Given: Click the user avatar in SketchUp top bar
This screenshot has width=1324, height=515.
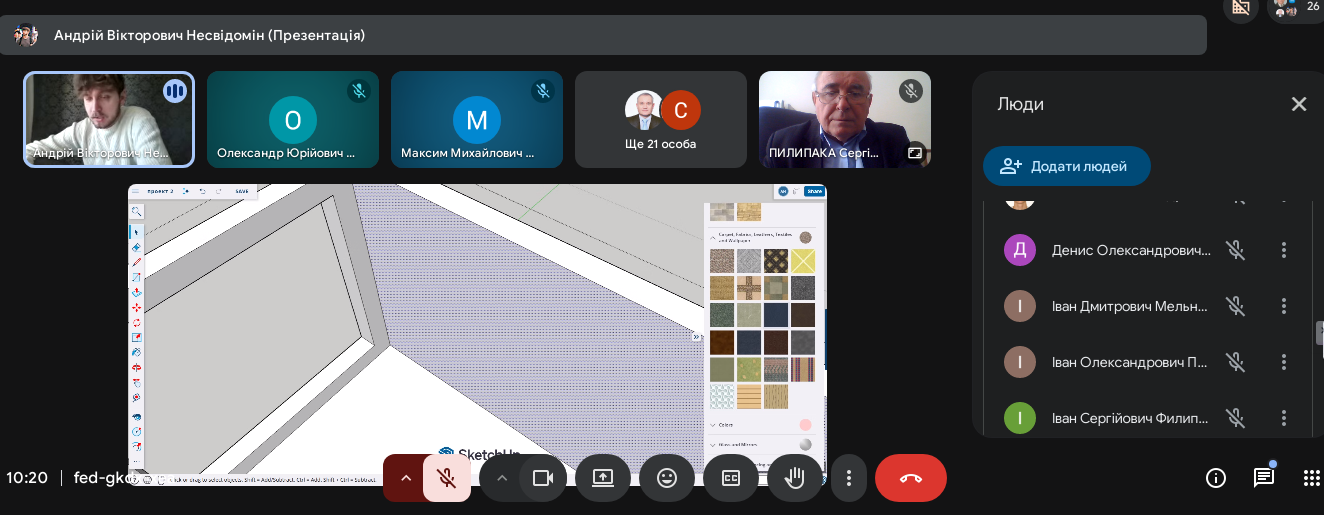Looking at the screenshot, I should coord(783,191).
